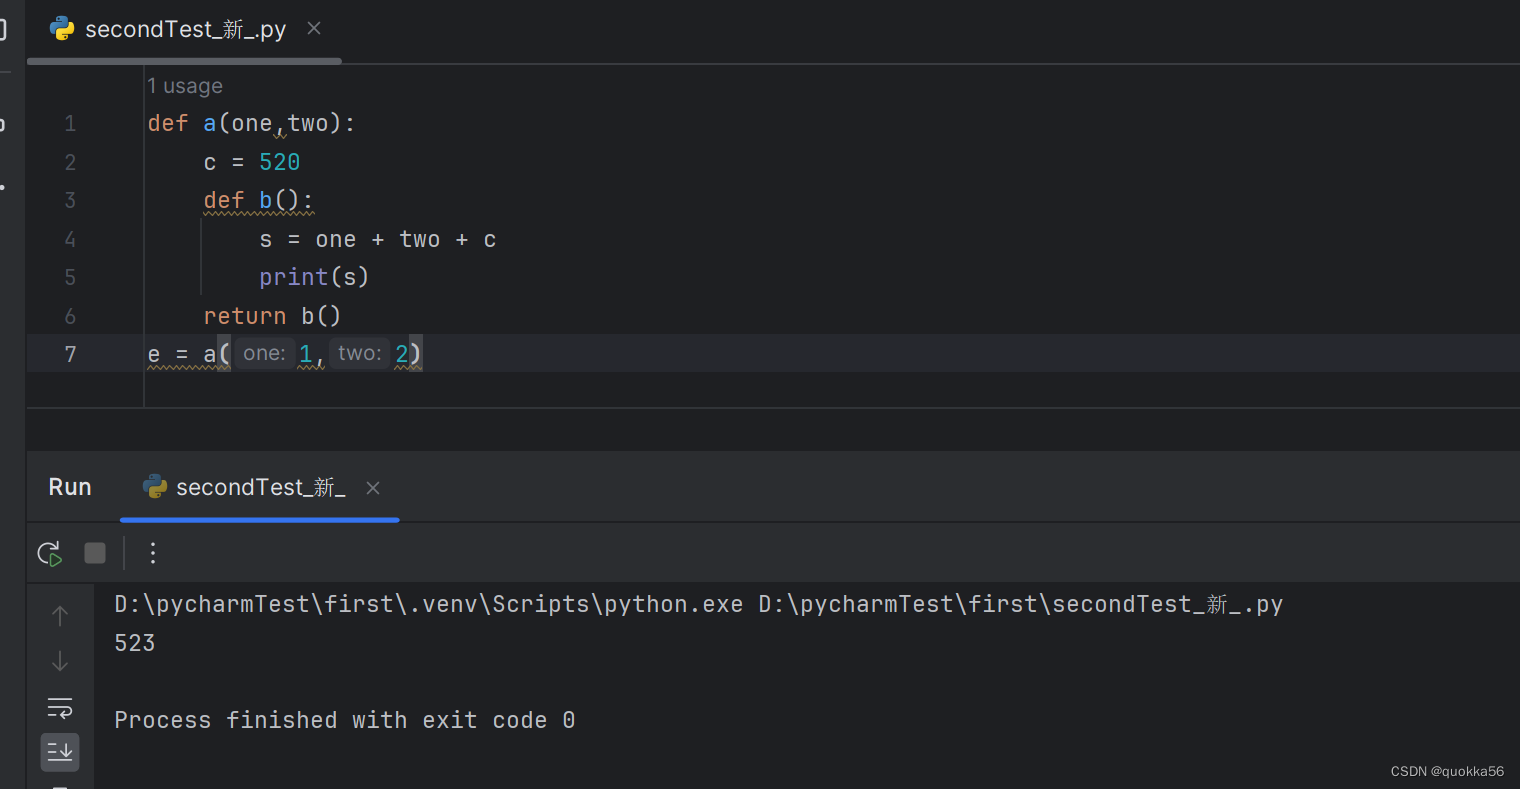This screenshot has height=789, width=1520.
Task: Select the secondTest_新_.py editor tab
Action: coord(185,29)
